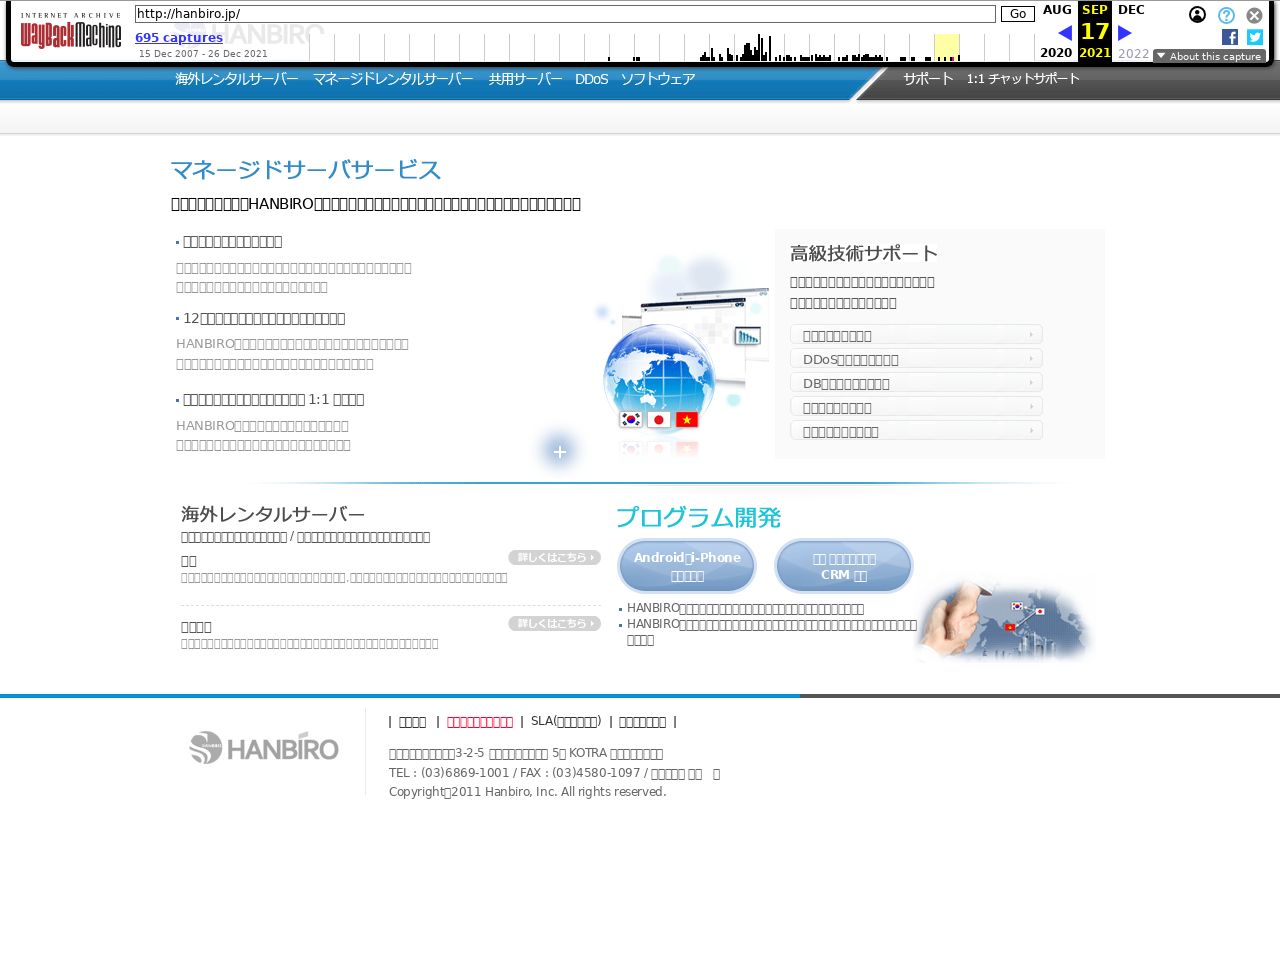1280x960 pixels.
Task: Select DEC 2022 capture
Action: point(1132,31)
